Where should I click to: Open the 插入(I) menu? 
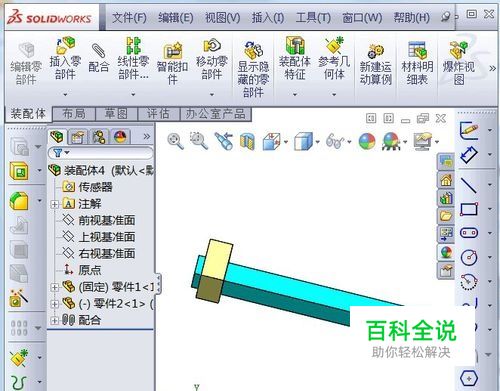(x=268, y=17)
